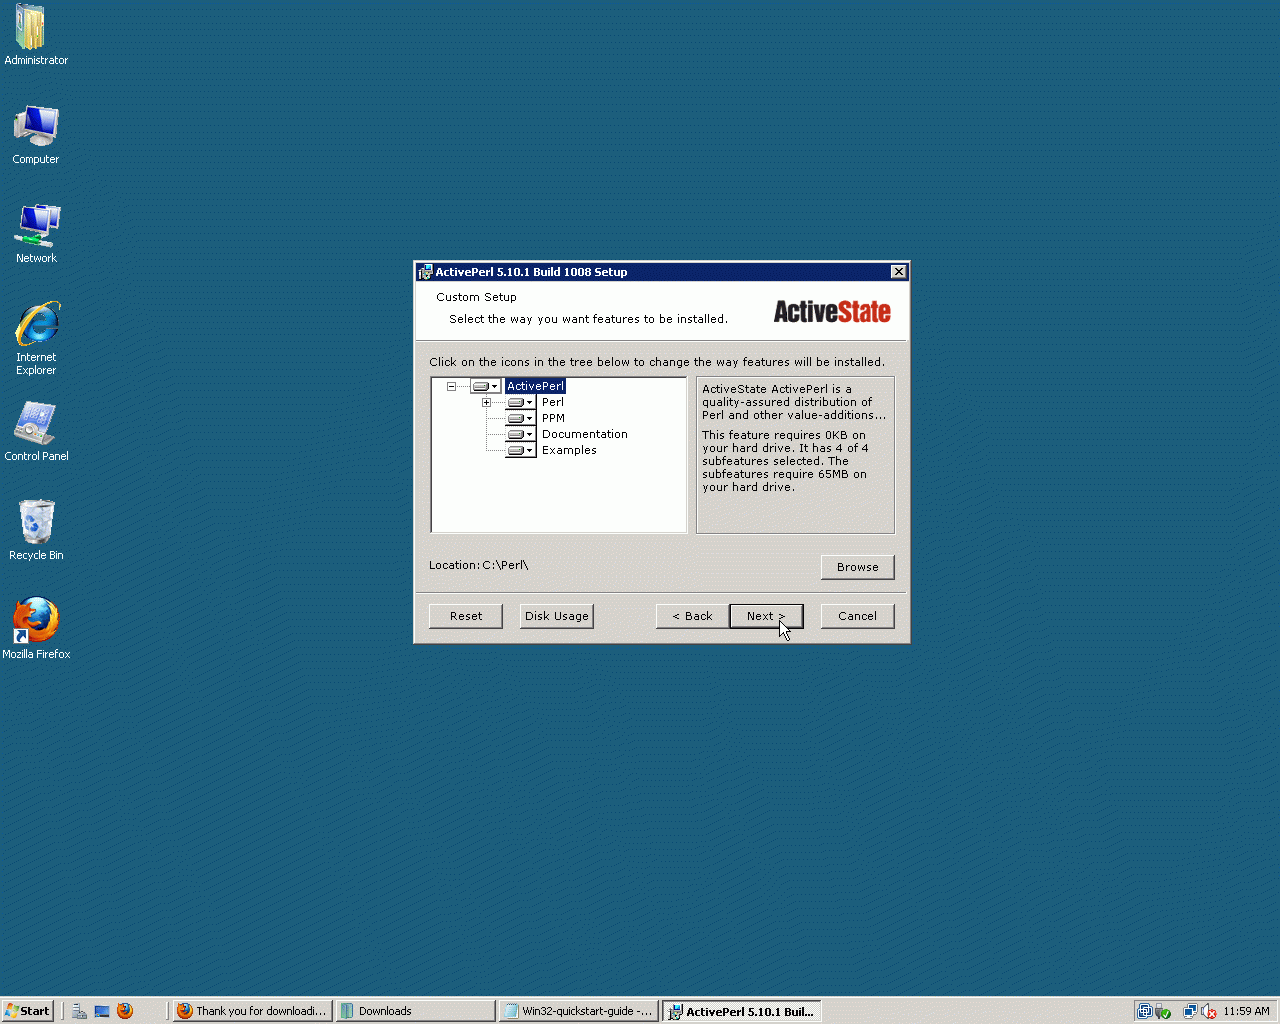Select the Mozilla Firefox desktop shortcut

point(36,628)
